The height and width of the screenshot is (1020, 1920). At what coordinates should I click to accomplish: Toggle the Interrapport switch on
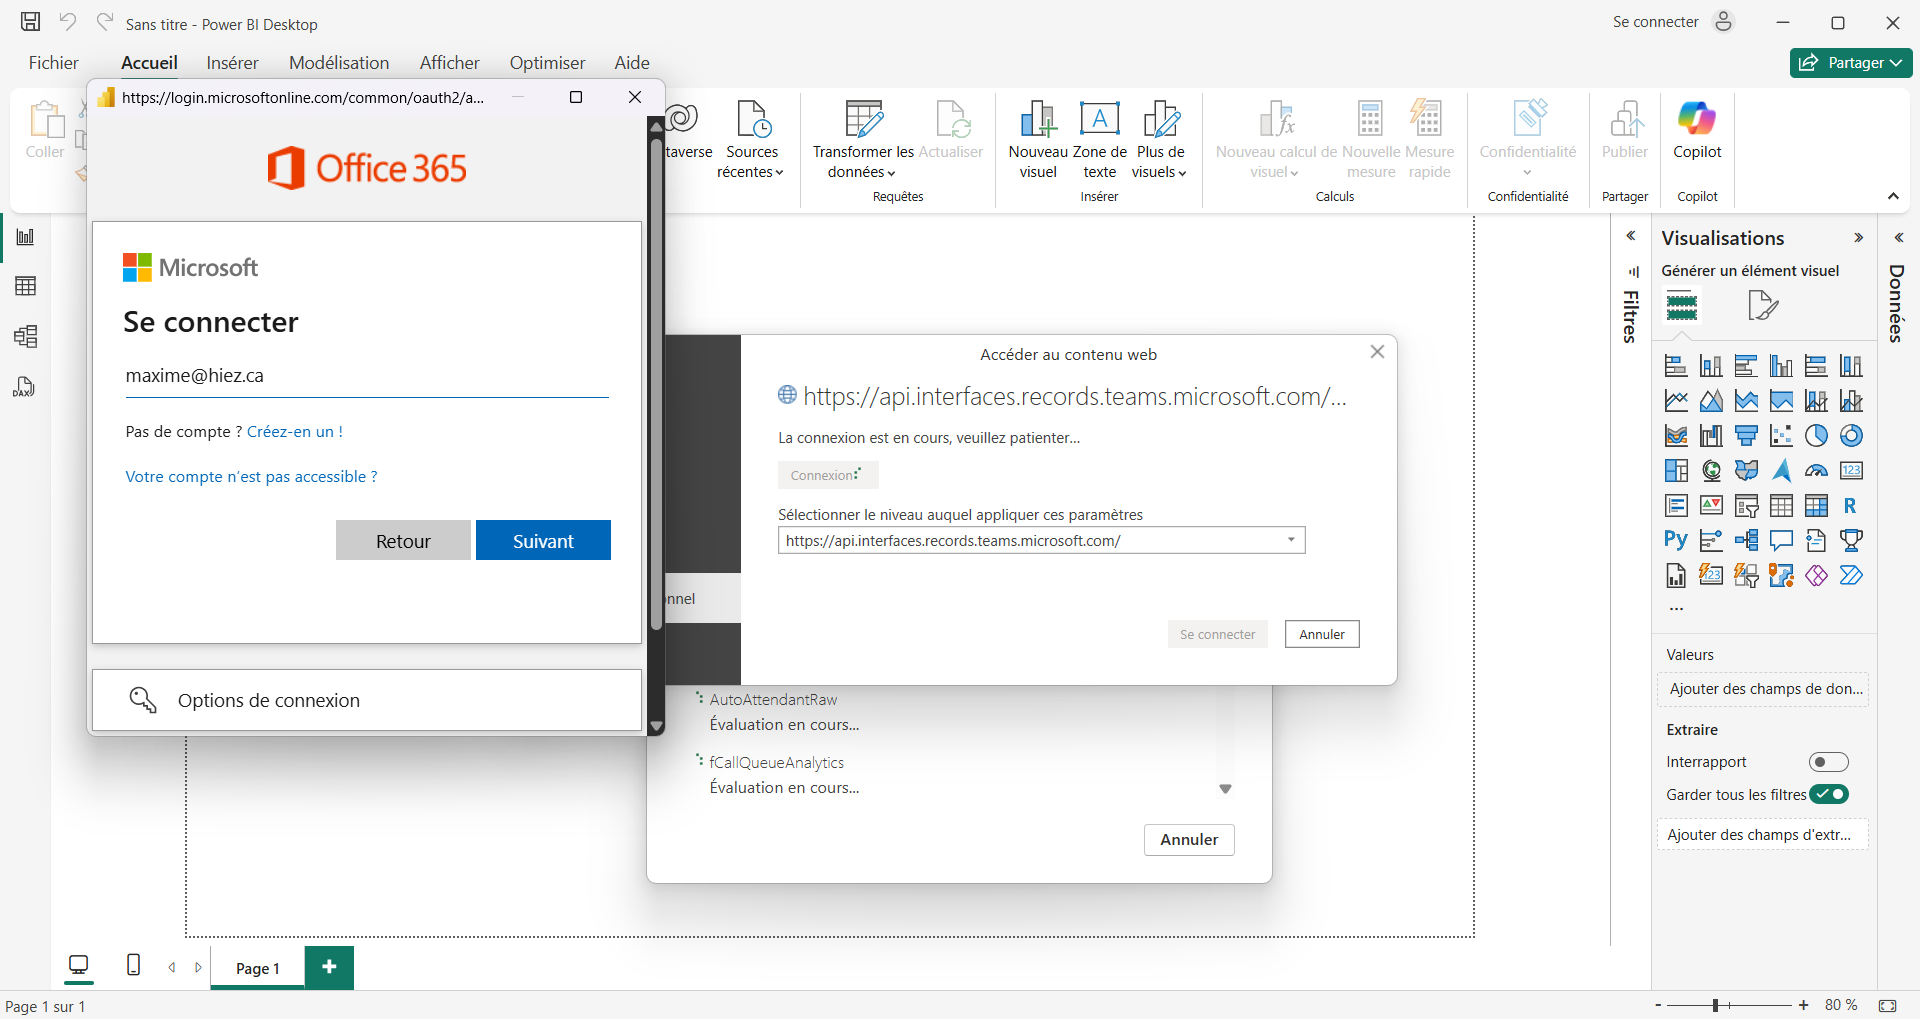coord(1828,762)
